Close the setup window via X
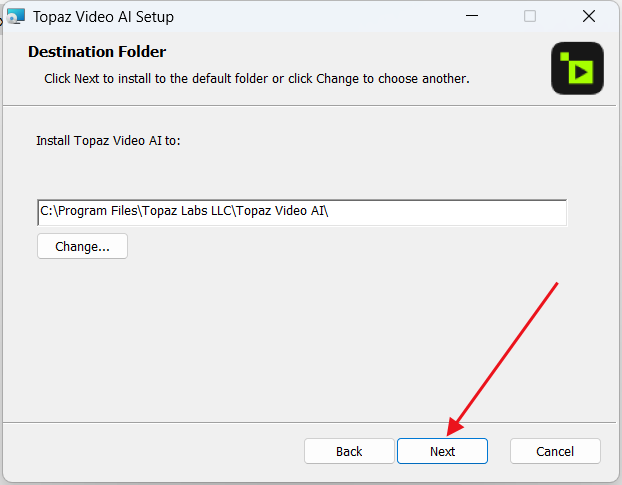This screenshot has height=485, width=622. (x=589, y=16)
